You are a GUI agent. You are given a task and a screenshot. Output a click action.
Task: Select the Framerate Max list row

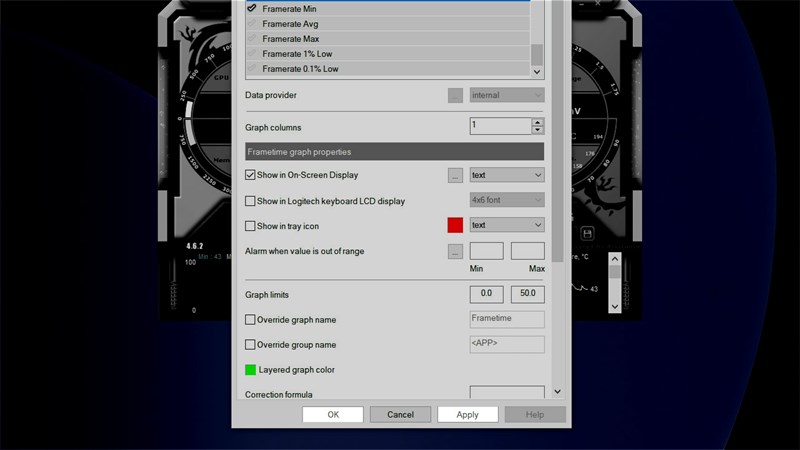tap(388, 38)
